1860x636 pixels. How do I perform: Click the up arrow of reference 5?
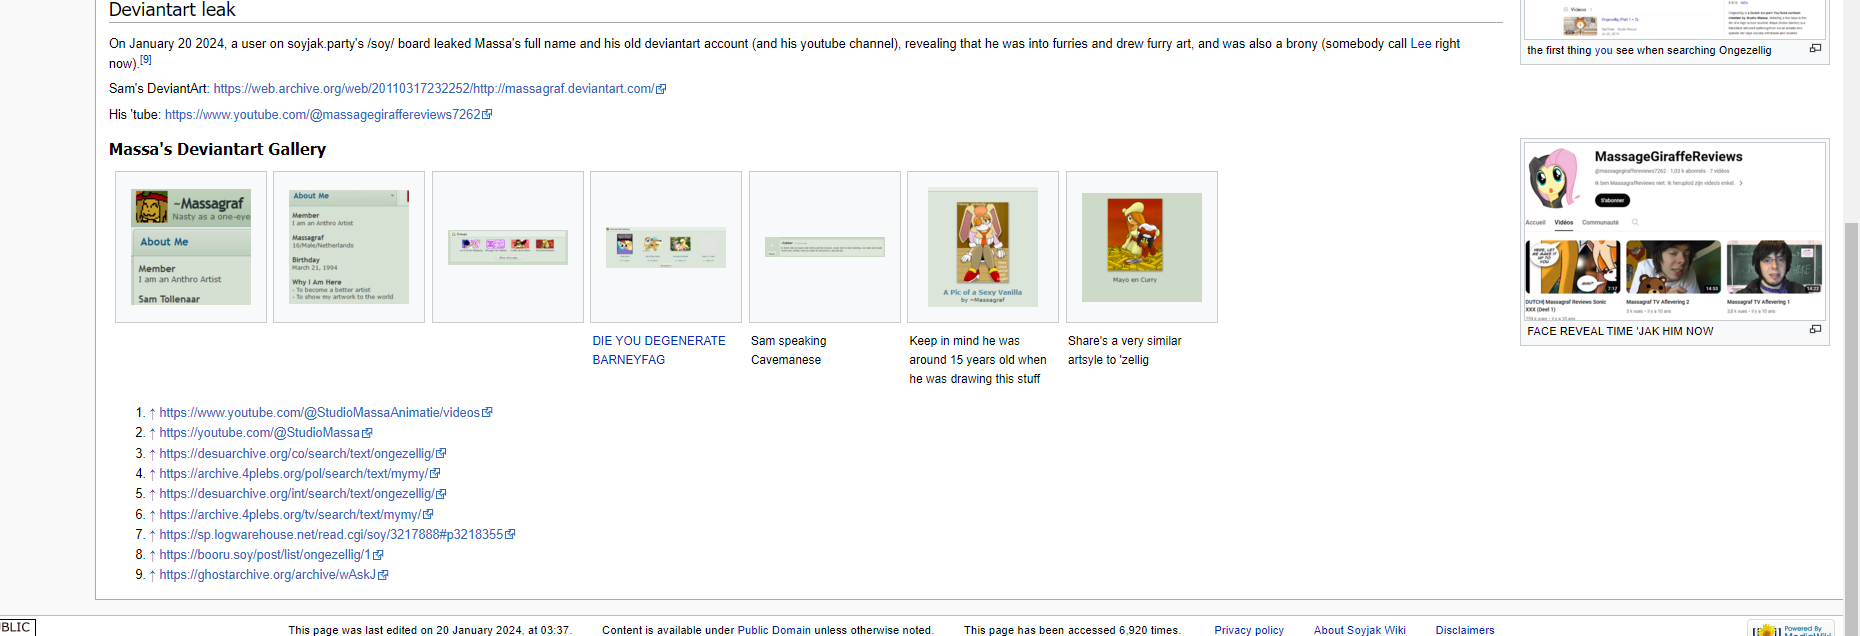152,494
